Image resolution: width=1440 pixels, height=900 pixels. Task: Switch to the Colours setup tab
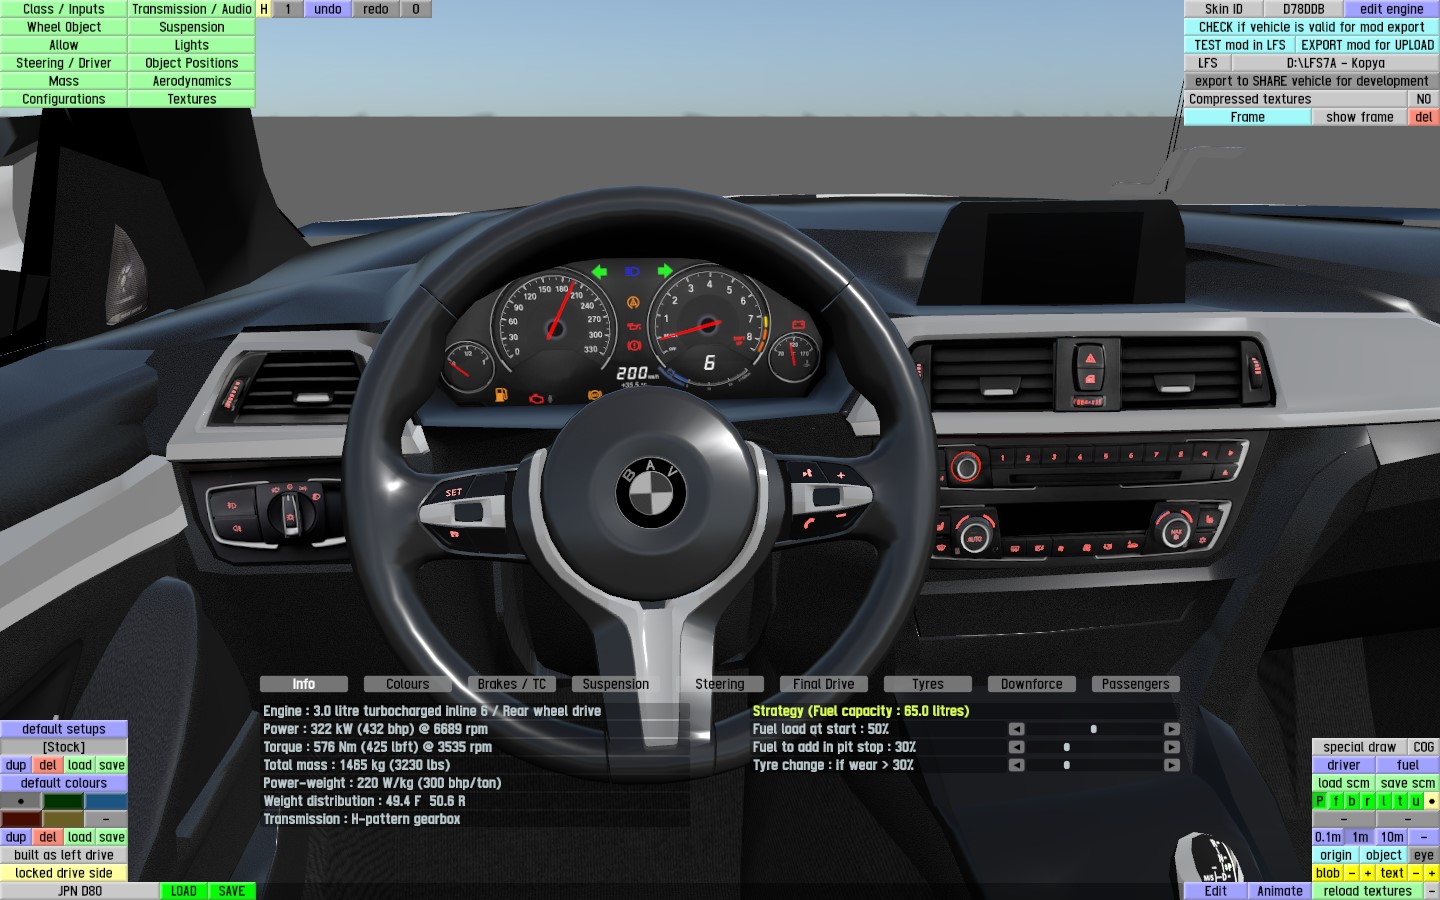[408, 684]
